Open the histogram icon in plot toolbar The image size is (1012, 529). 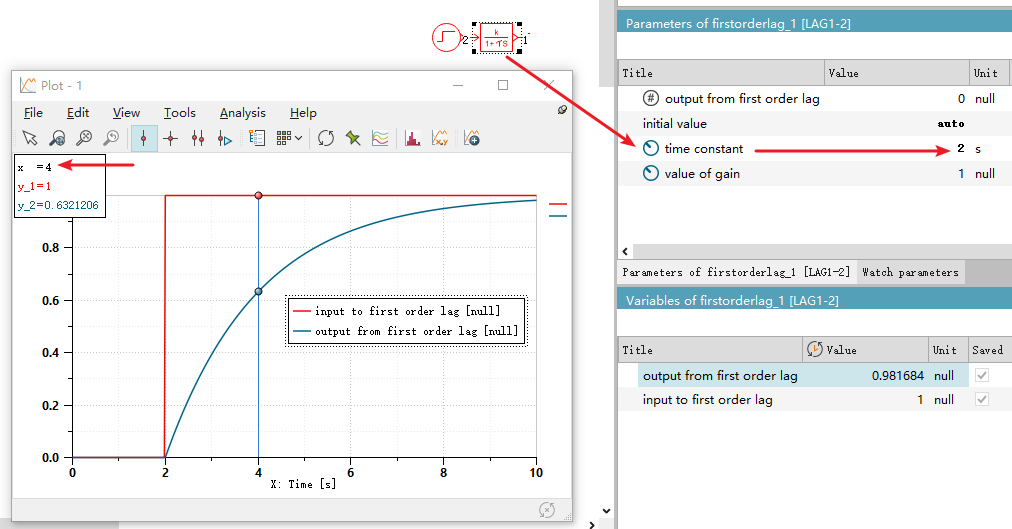click(411, 139)
